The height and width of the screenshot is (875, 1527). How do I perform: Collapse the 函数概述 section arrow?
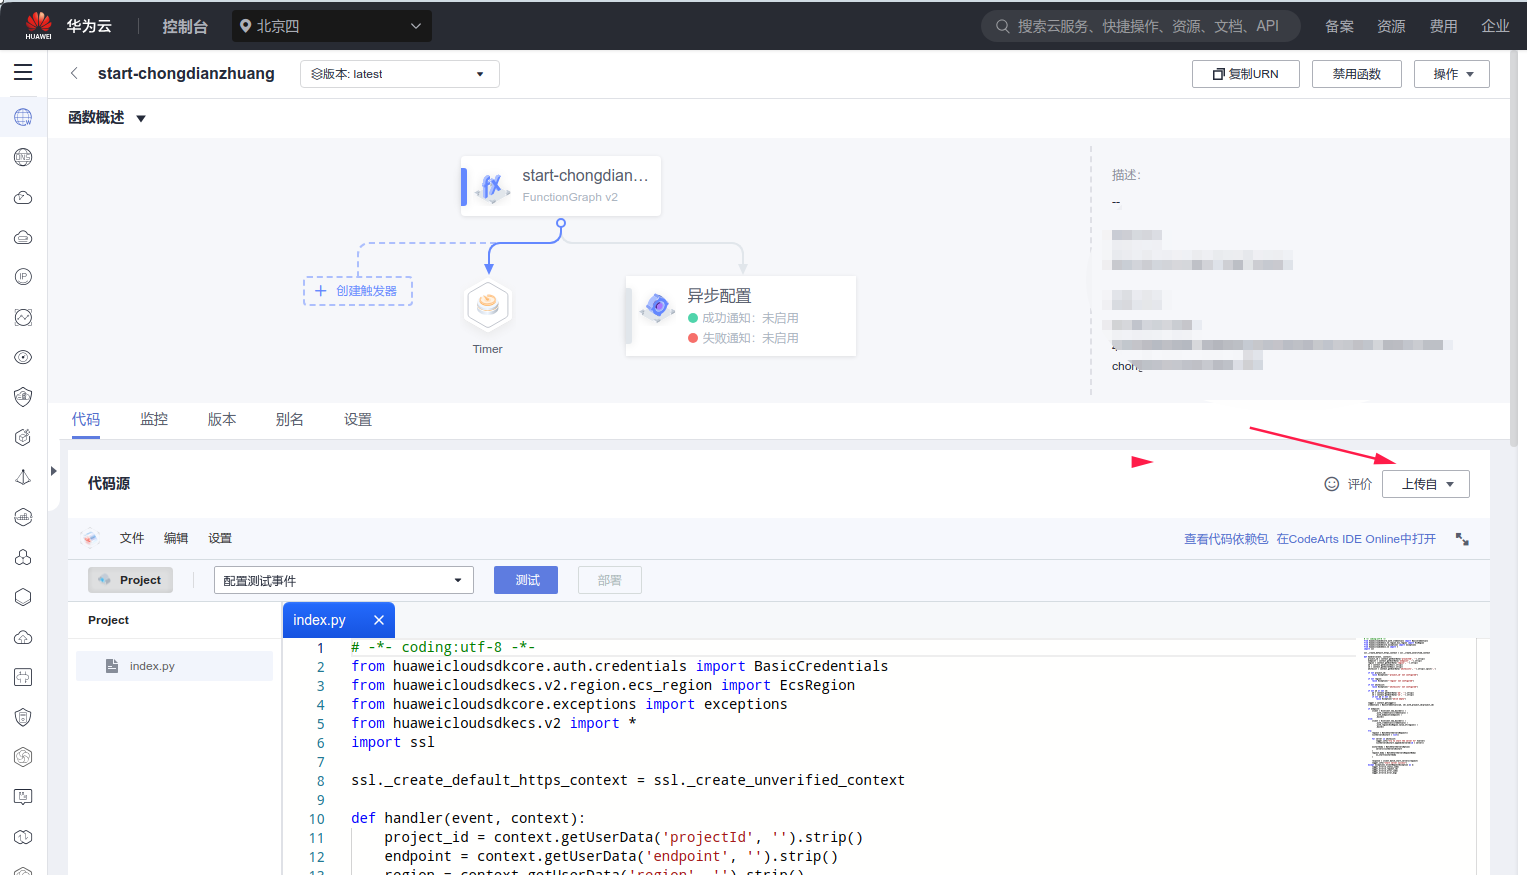[141, 118]
